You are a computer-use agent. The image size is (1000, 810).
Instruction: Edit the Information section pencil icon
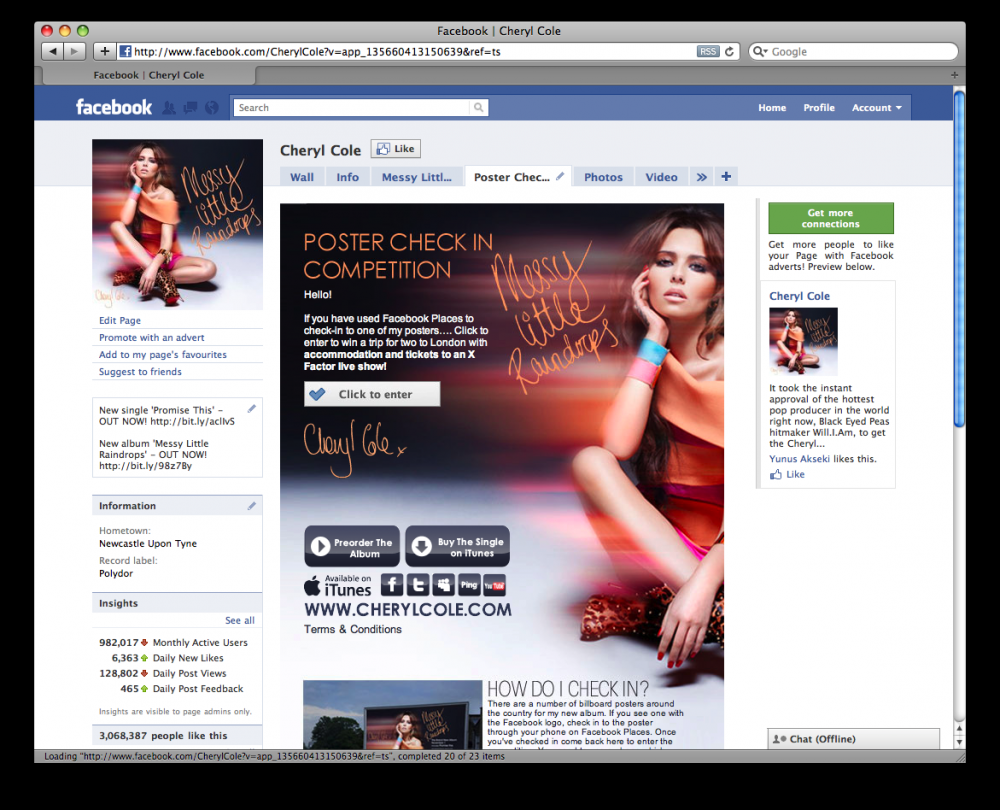tap(252, 506)
